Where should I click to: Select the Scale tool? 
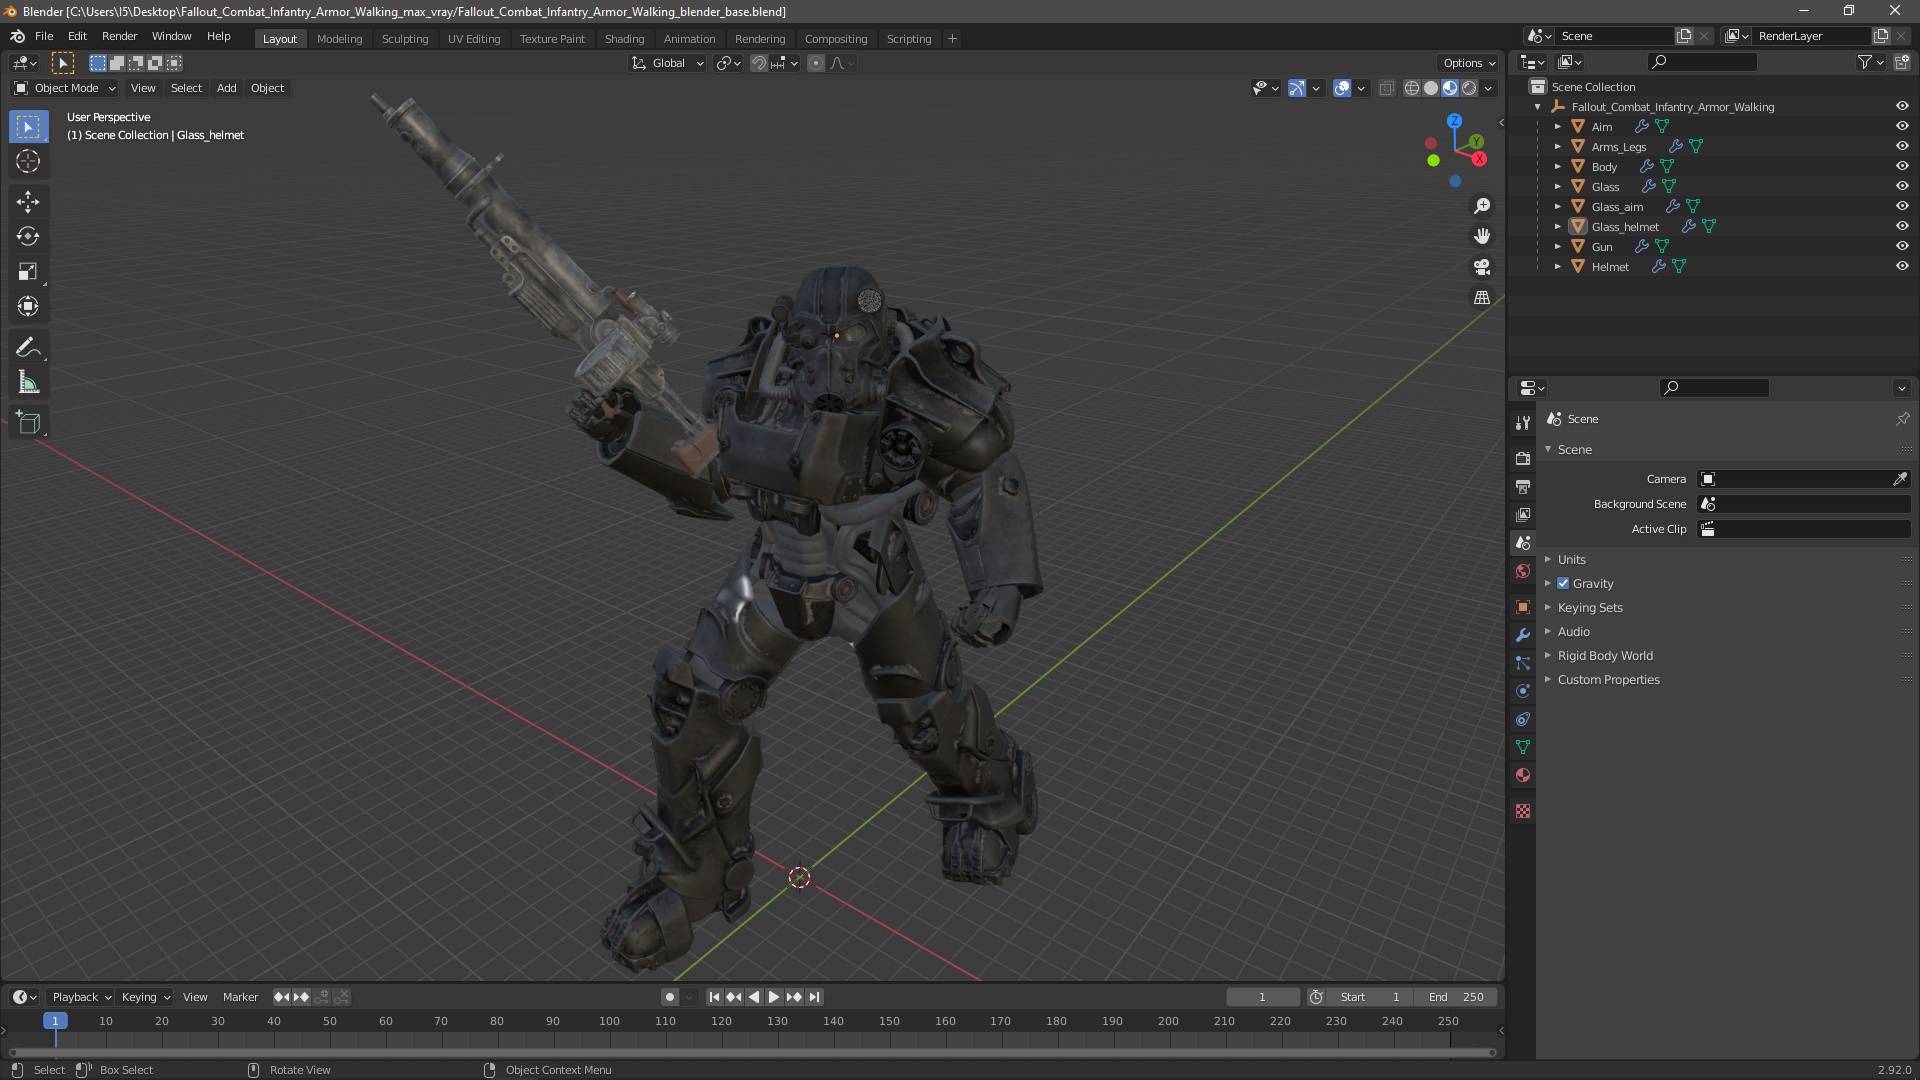[x=28, y=272]
